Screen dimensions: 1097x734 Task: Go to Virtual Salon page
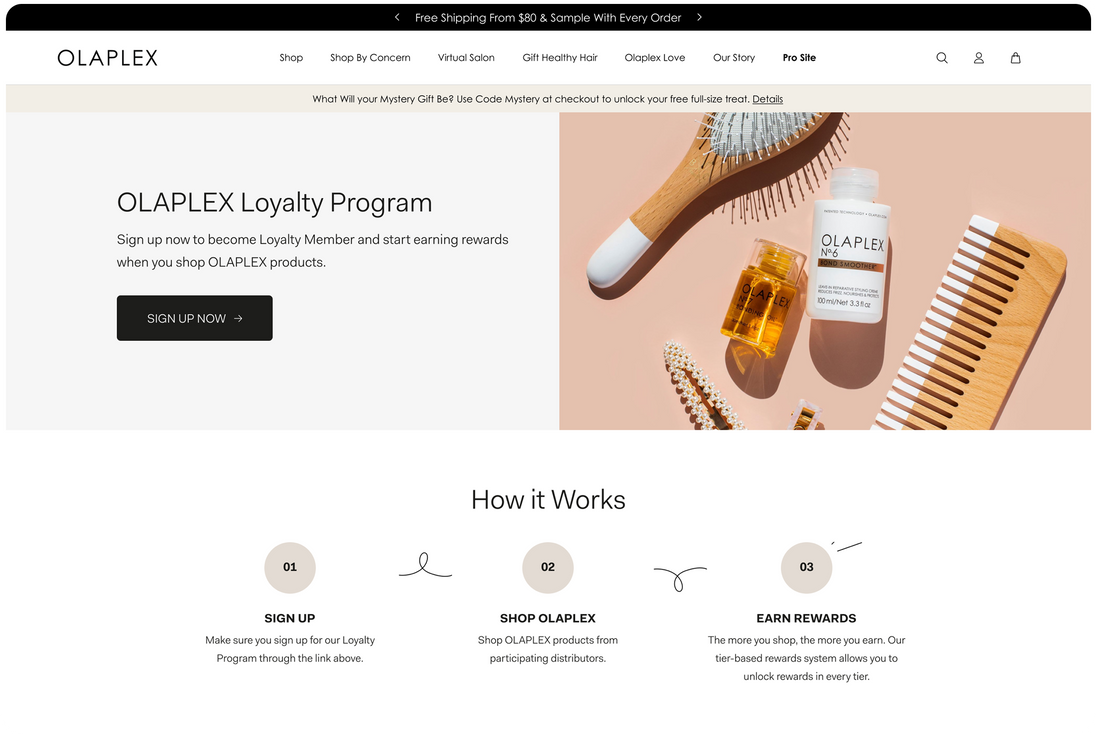coord(466,58)
